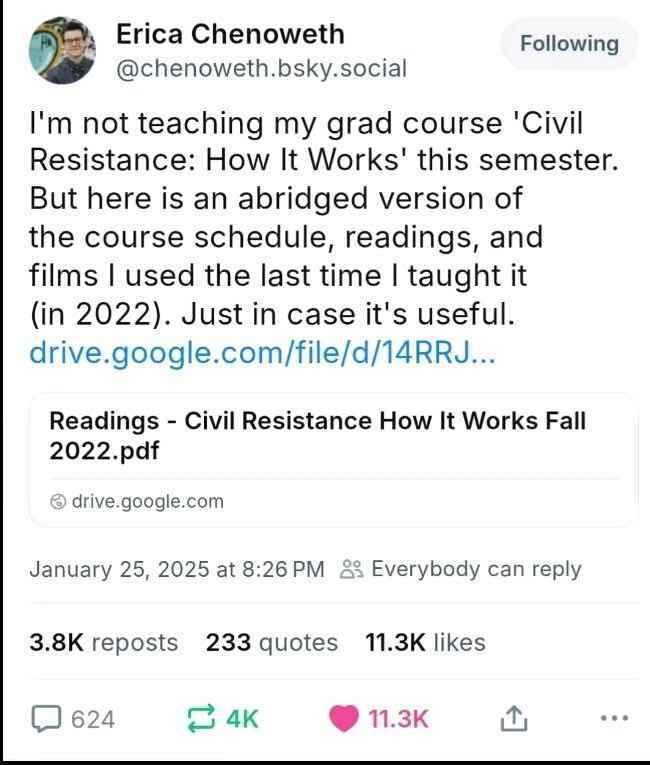Open the drive.google.com/file/d/14RRJ... link

pyautogui.click(x=259, y=352)
